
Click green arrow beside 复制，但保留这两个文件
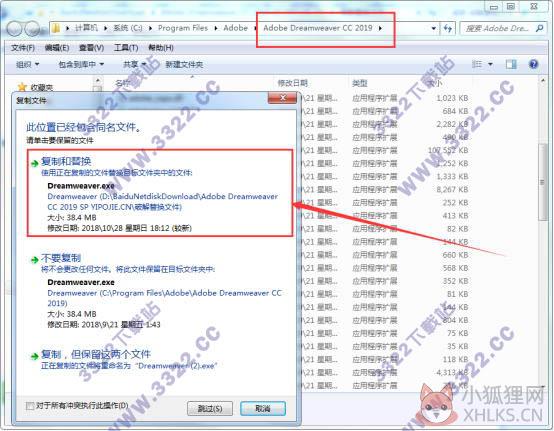[x=34, y=356]
